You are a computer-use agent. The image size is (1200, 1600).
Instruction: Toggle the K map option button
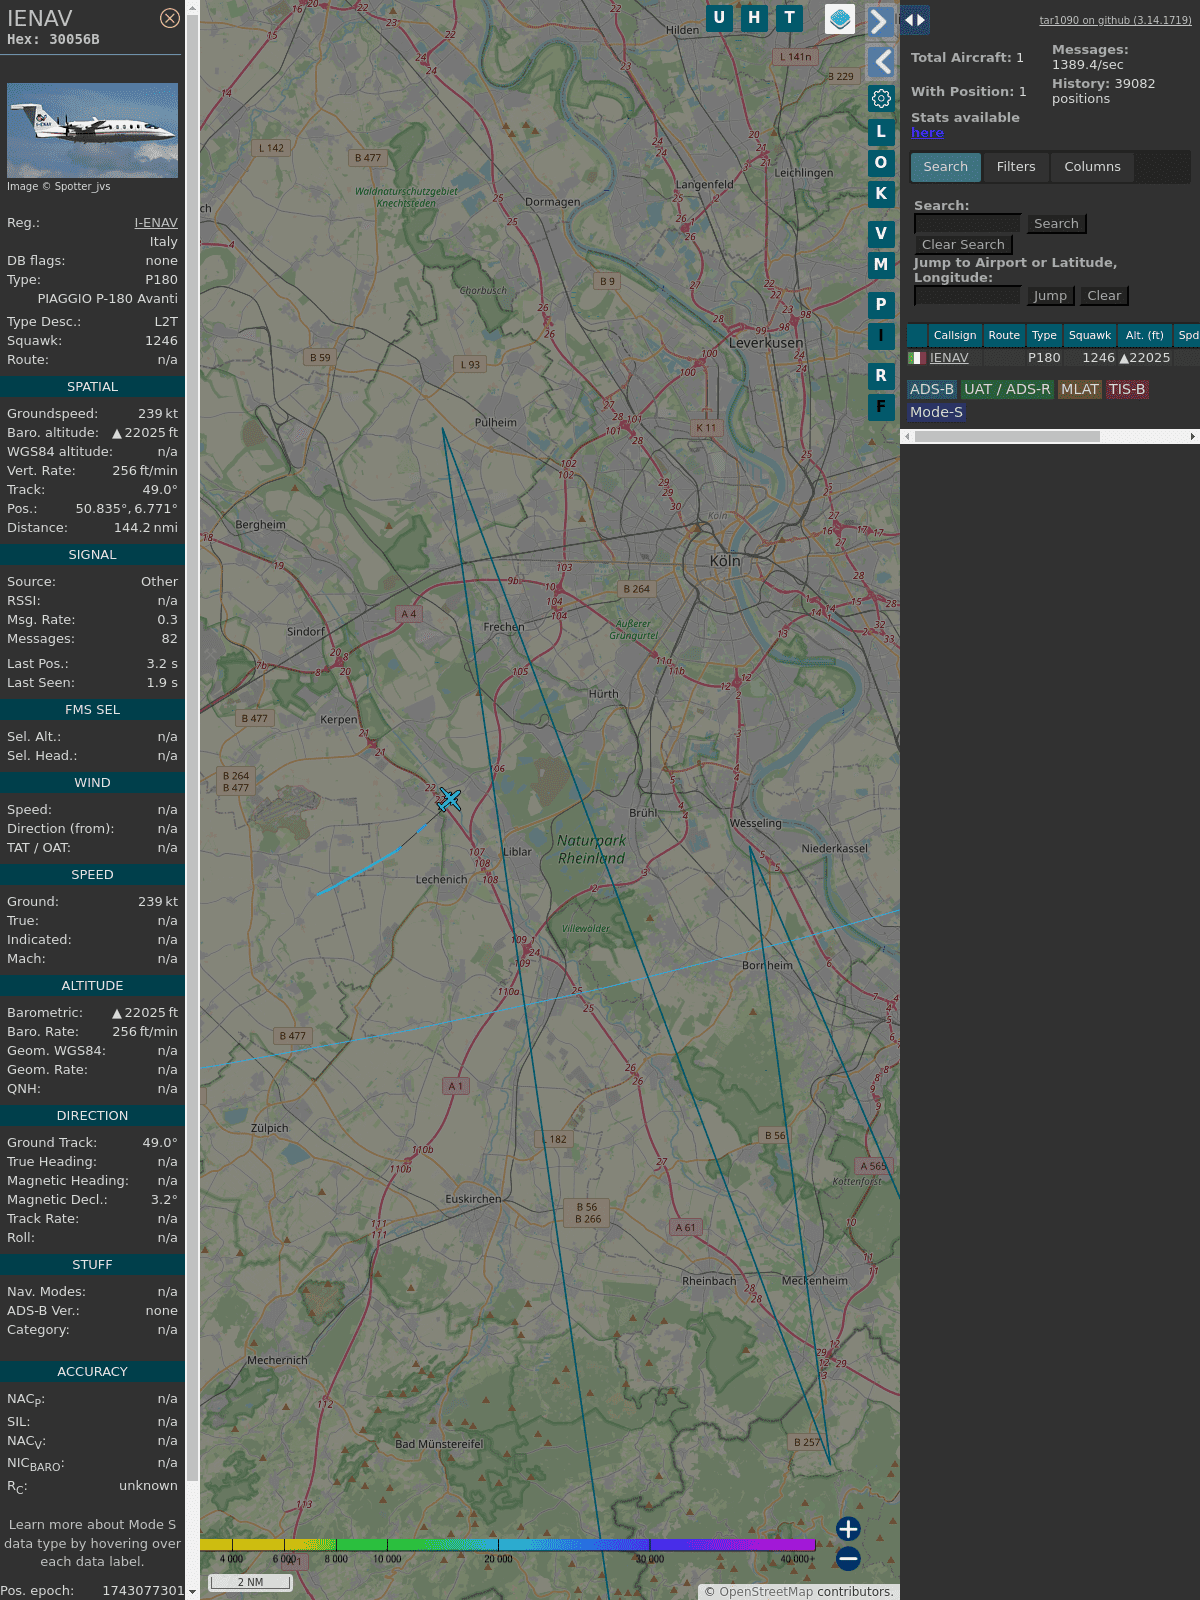[x=881, y=194]
